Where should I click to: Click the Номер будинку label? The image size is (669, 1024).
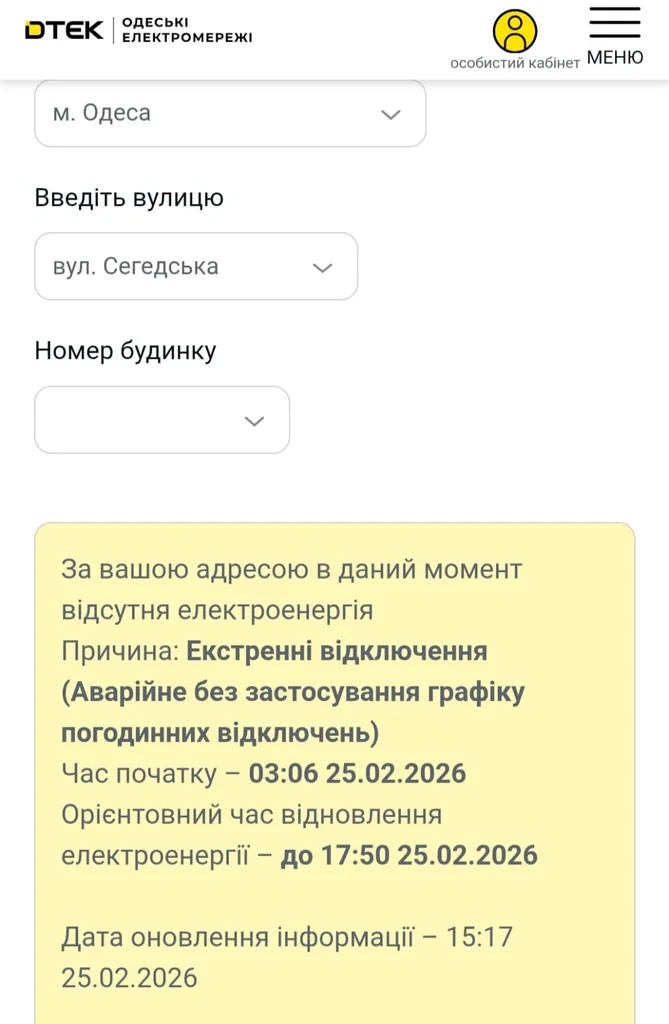[x=125, y=351]
